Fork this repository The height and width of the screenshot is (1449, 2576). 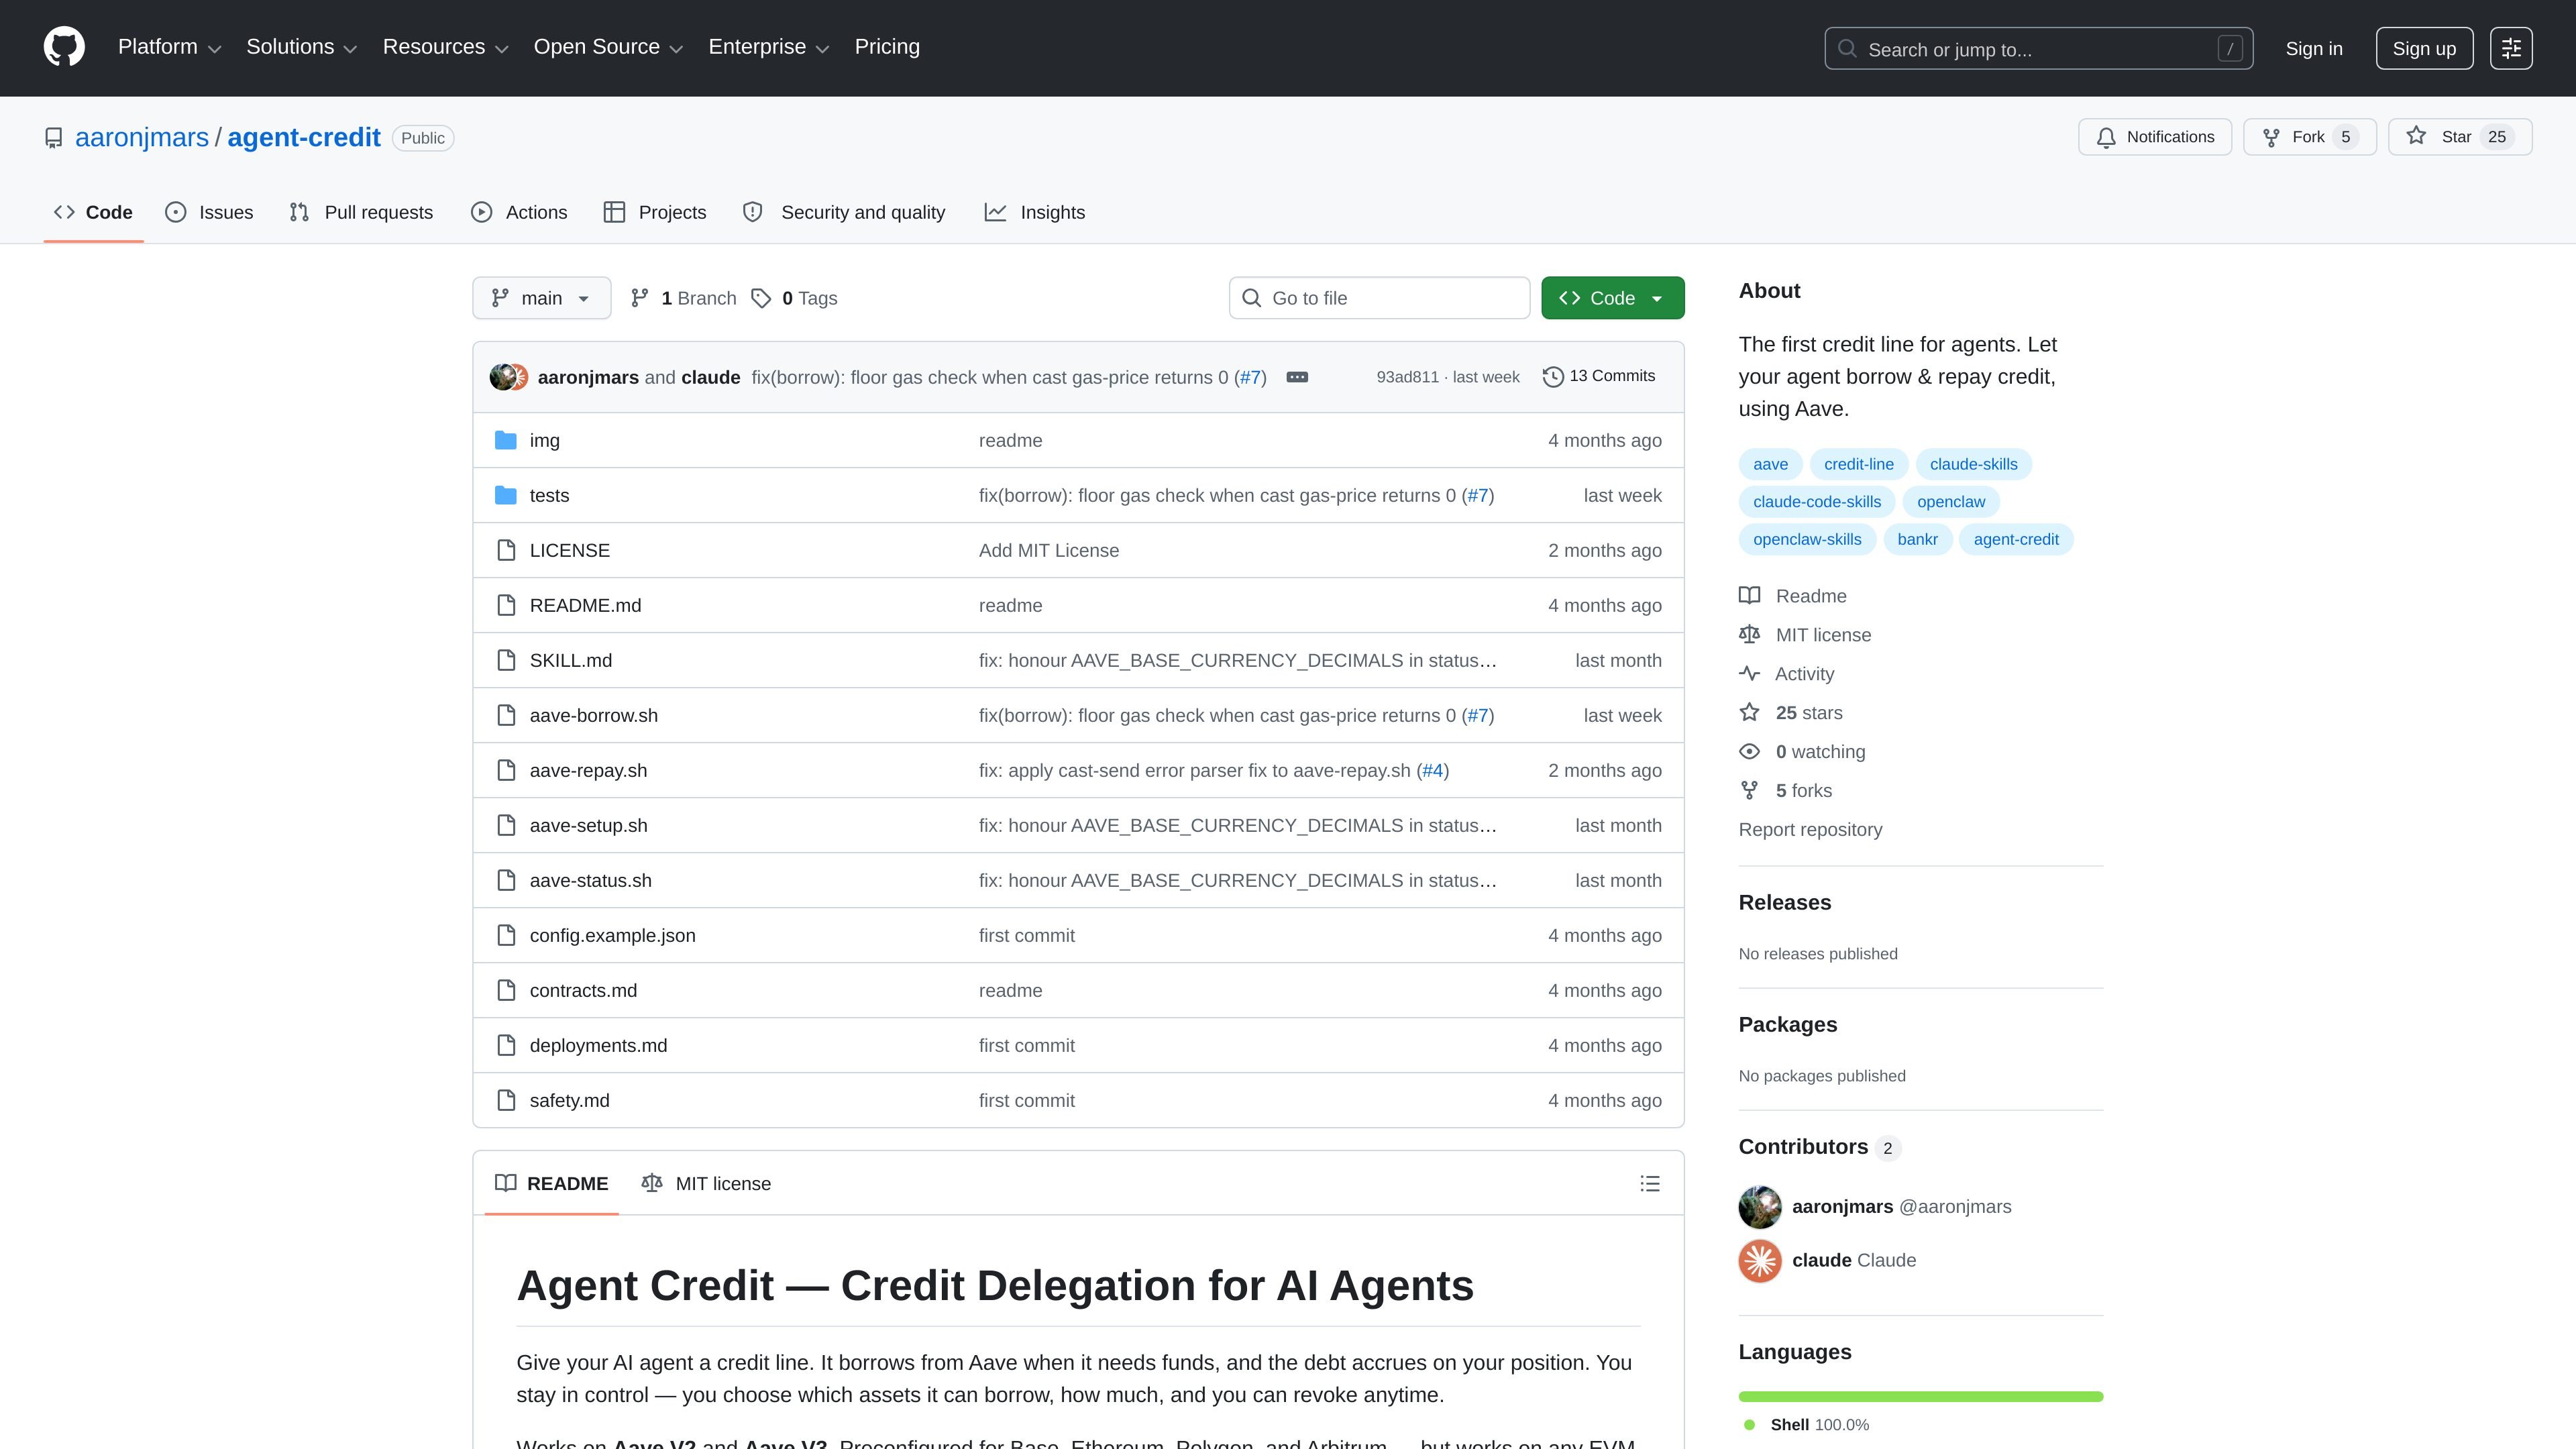click(x=2309, y=137)
